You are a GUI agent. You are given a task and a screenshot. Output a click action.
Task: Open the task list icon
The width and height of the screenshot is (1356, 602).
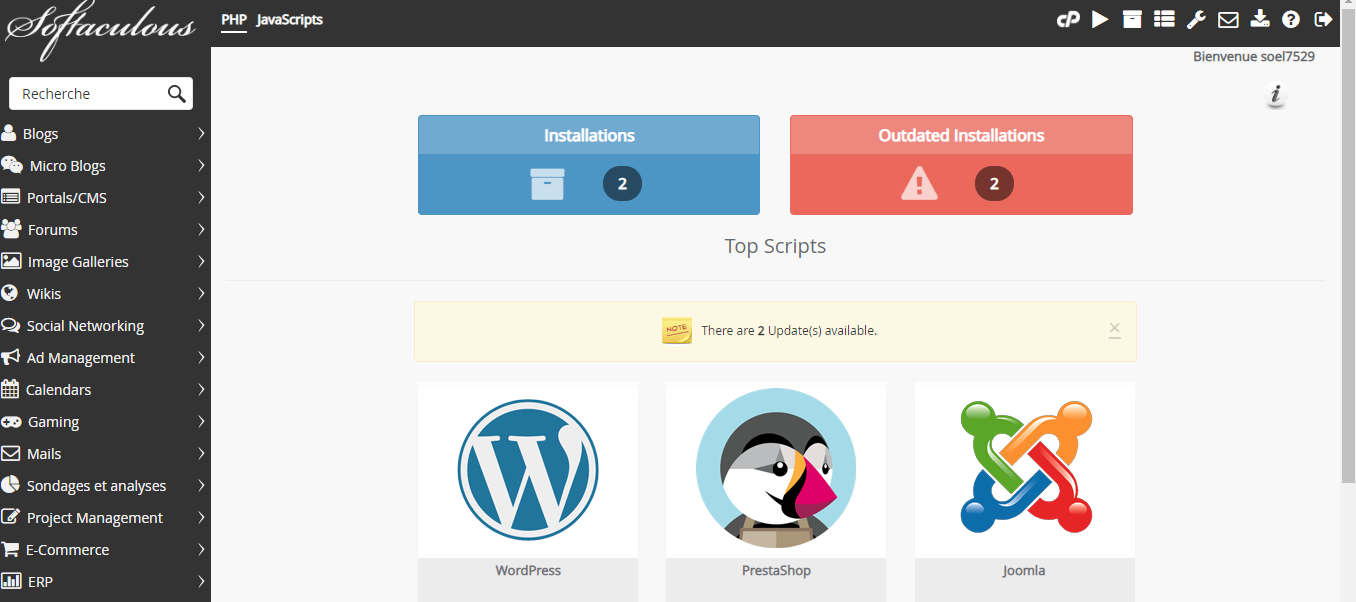1164,19
